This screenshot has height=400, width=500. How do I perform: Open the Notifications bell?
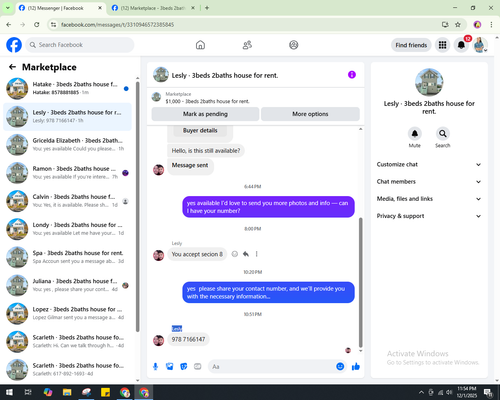click(x=461, y=45)
